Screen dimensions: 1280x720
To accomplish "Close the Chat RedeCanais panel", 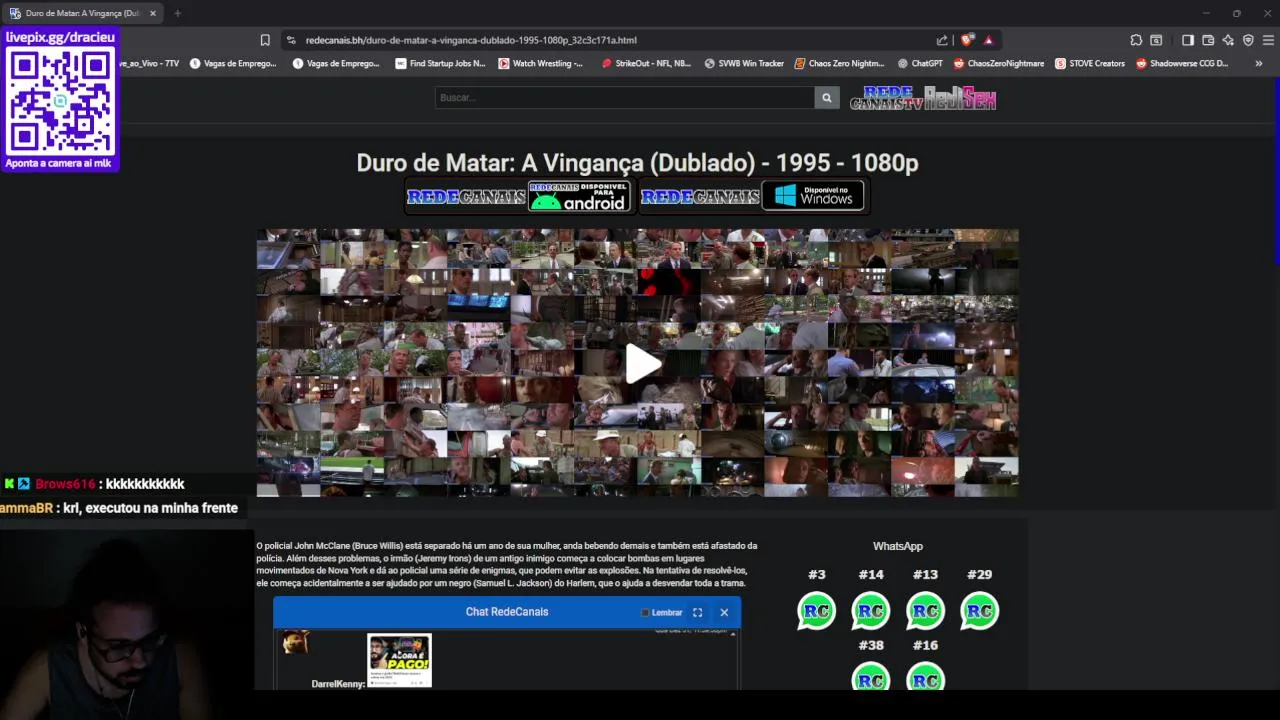I will [724, 612].
